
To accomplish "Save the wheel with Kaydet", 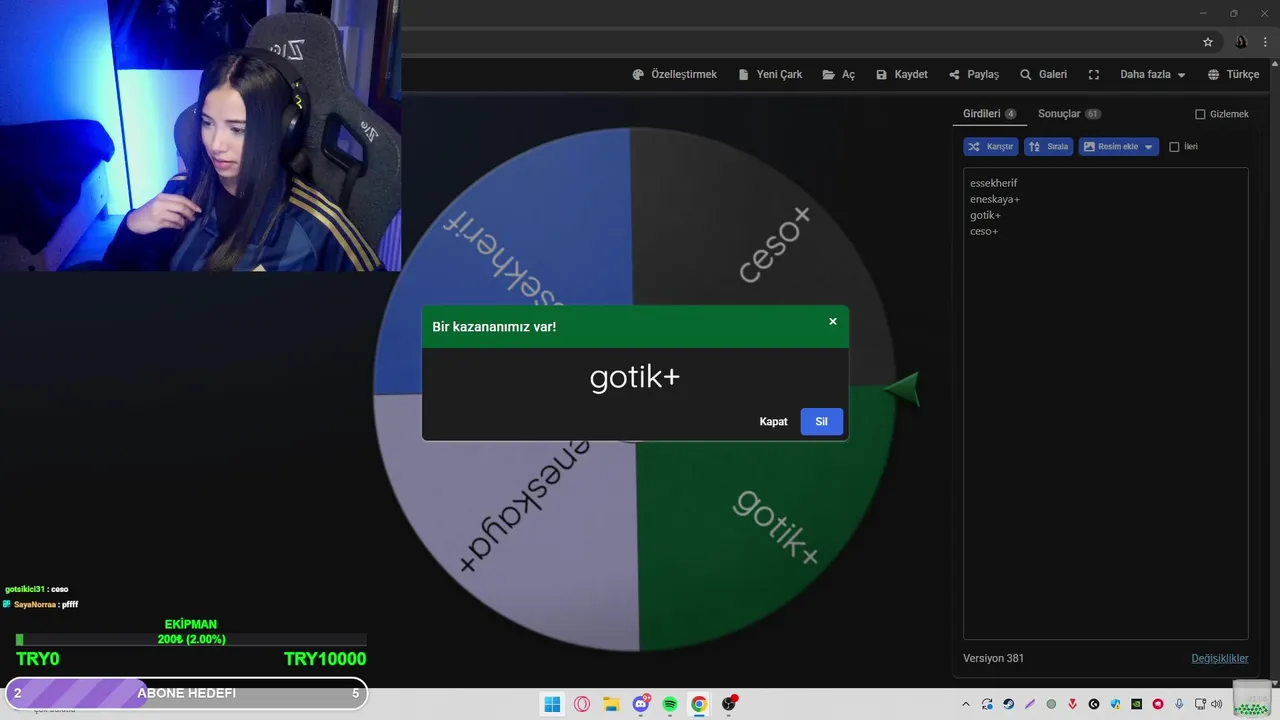I will (x=902, y=75).
